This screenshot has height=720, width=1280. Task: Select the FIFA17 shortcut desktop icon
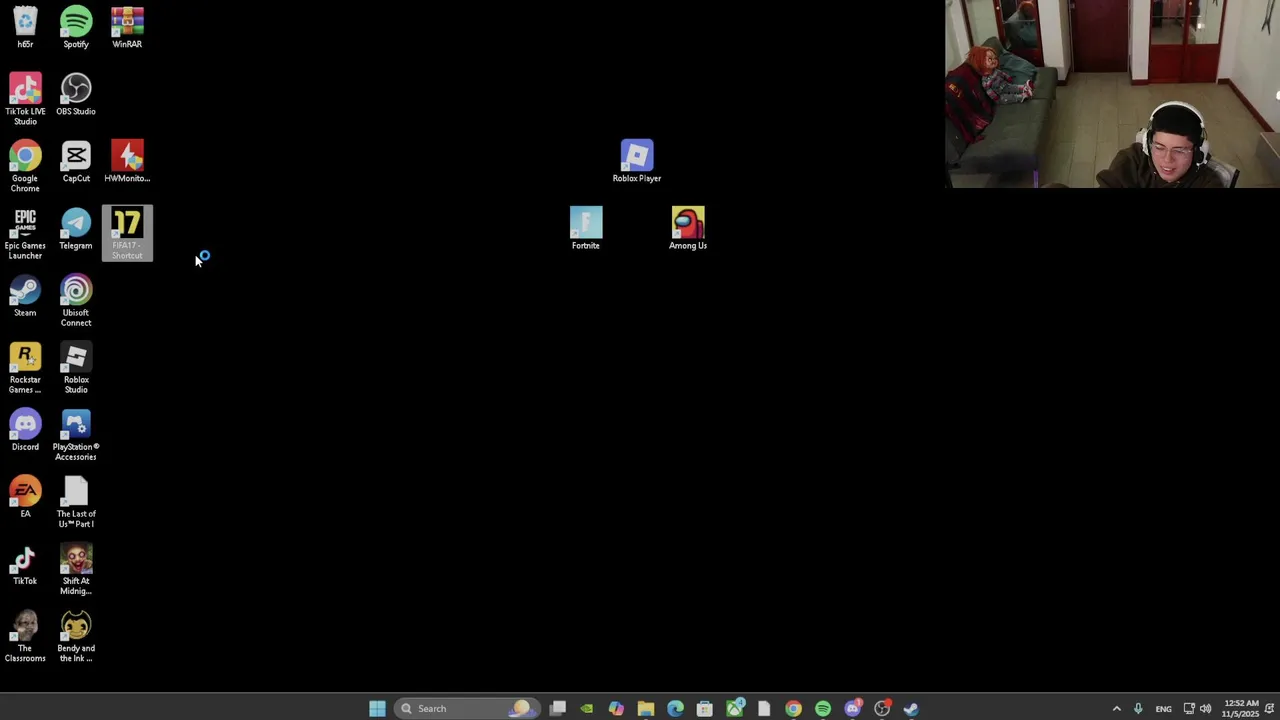coord(127,233)
